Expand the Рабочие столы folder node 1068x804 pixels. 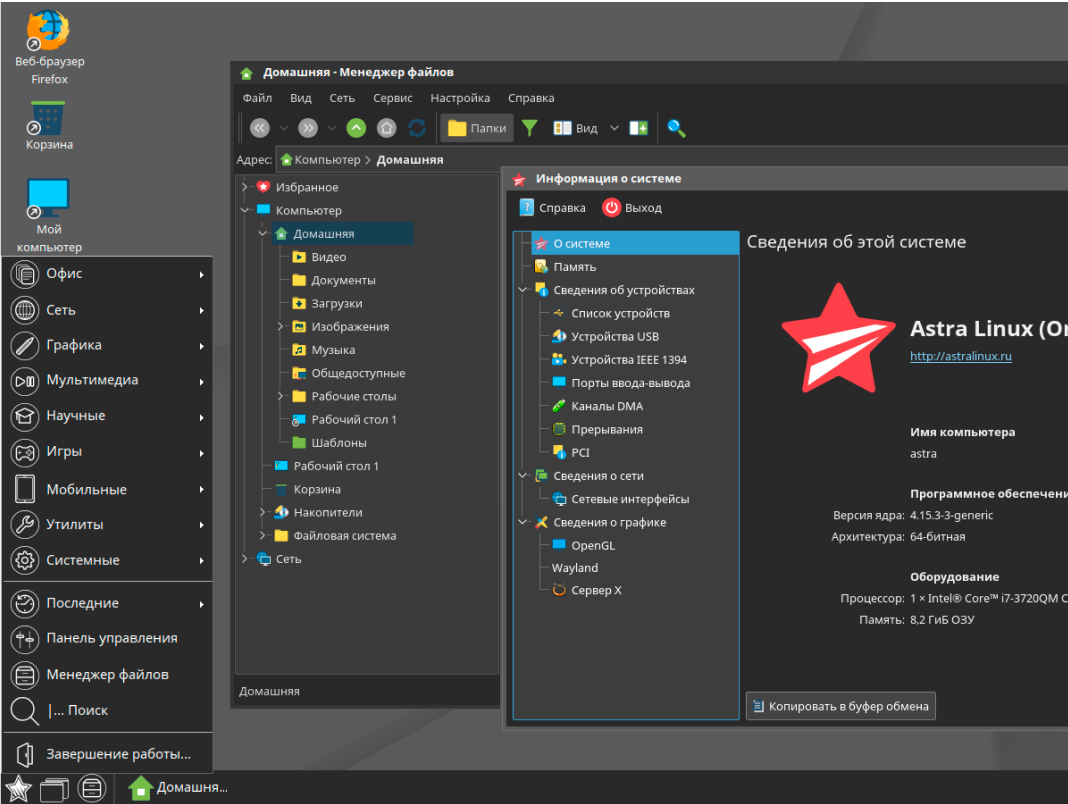281,396
